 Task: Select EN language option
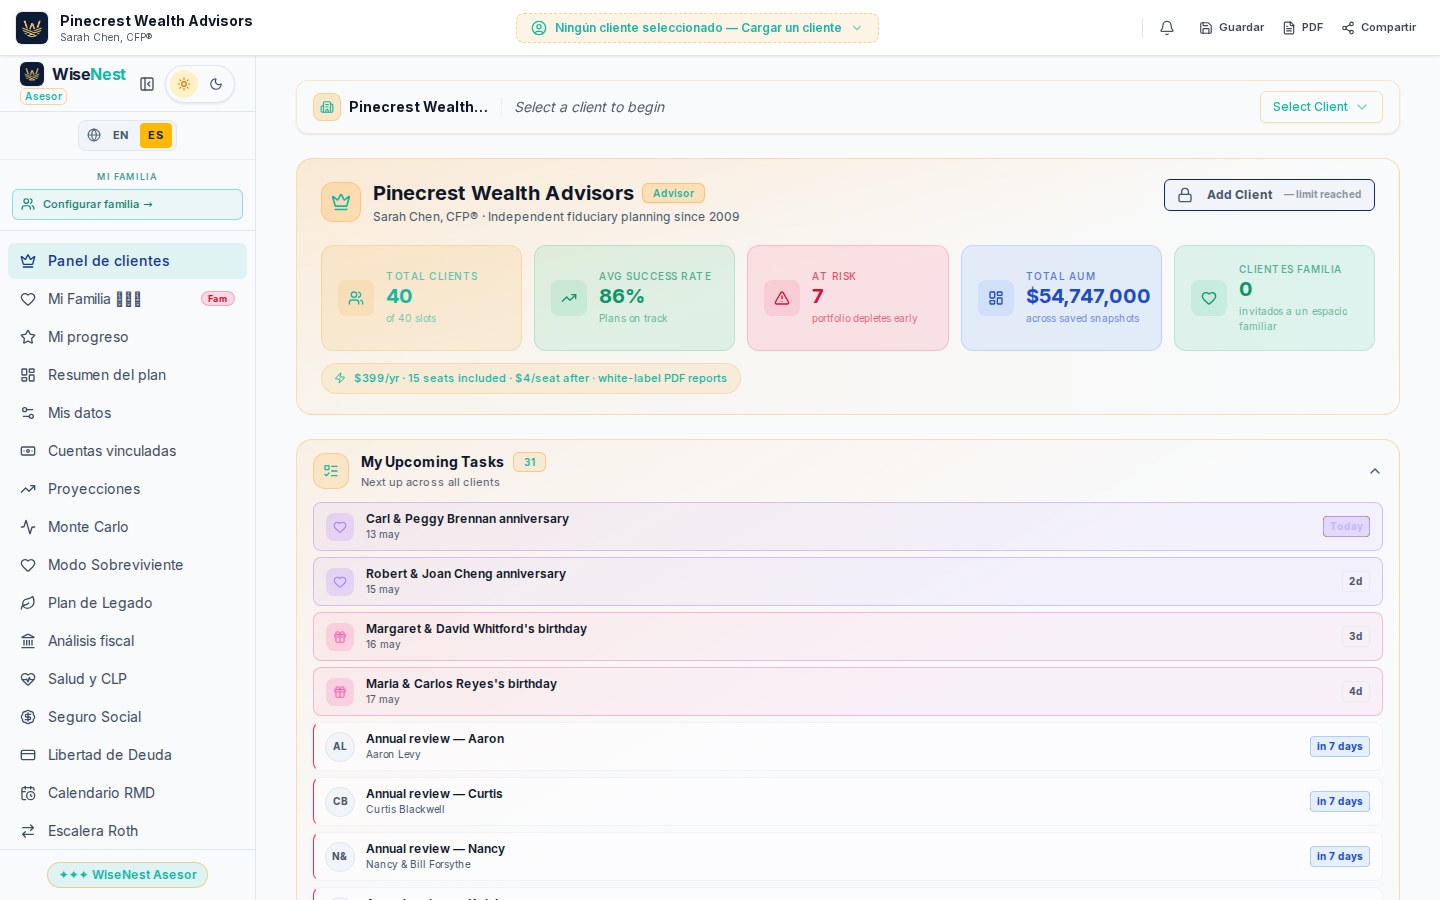click(x=120, y=135)
